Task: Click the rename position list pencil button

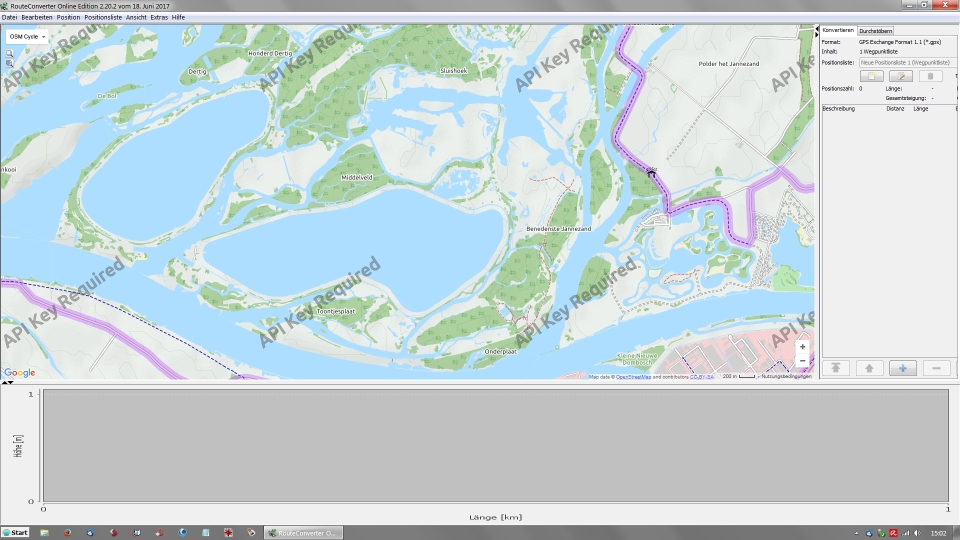Action: [901, 76]
